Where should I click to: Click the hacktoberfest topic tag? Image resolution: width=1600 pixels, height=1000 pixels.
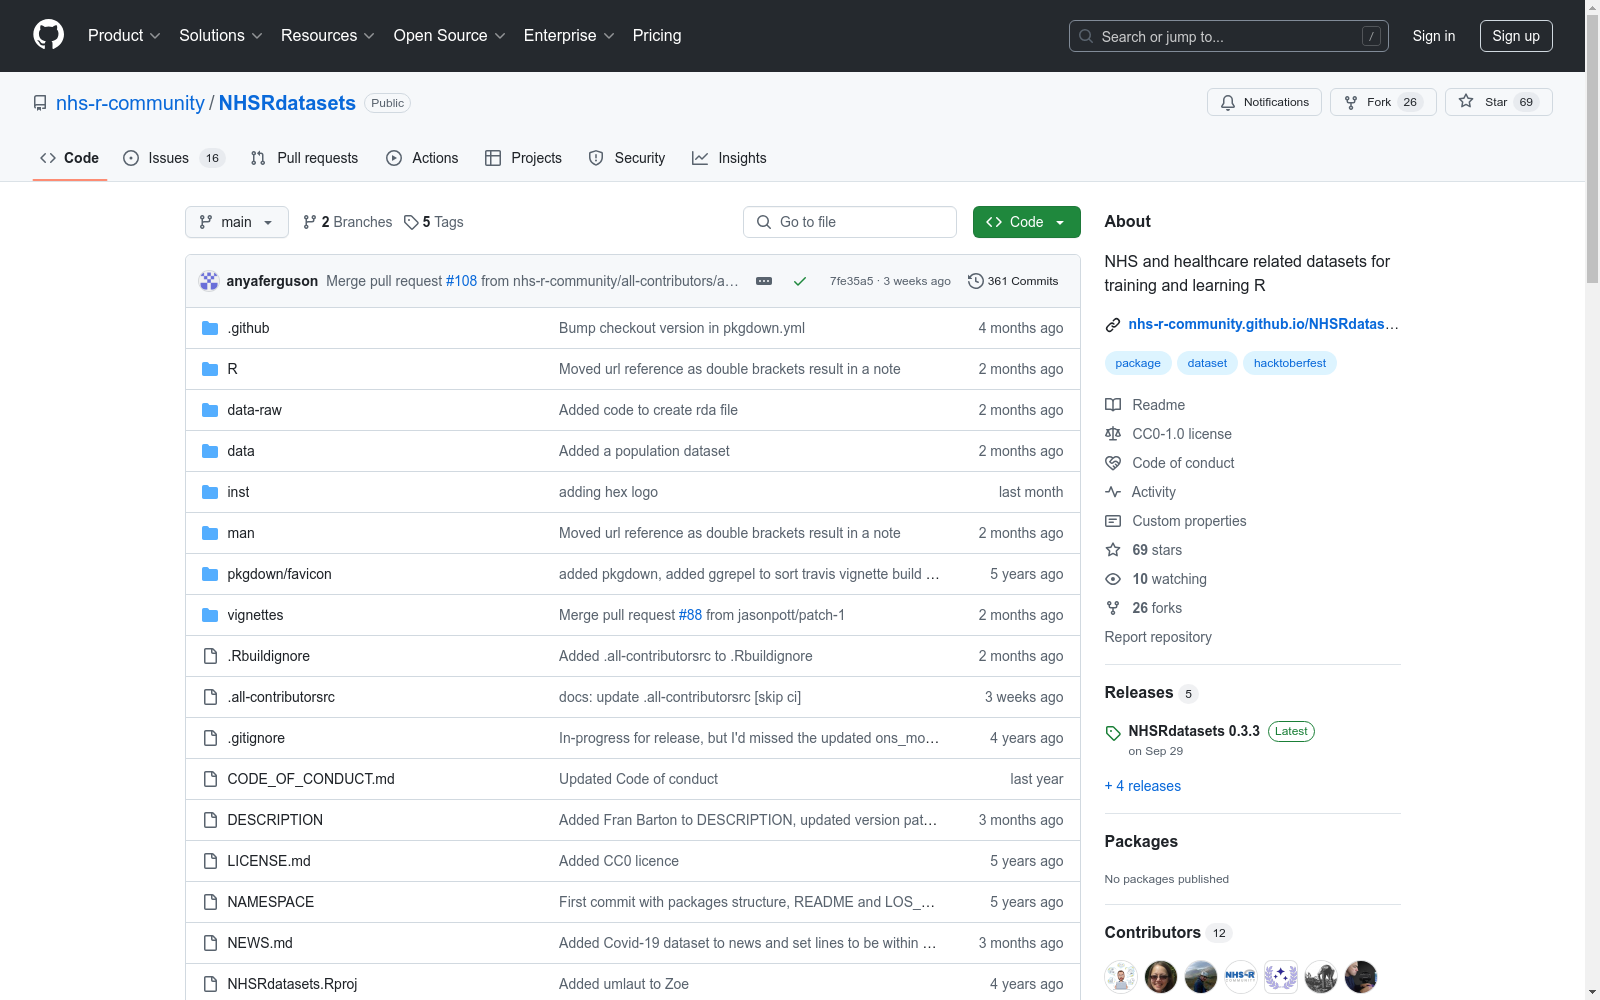(1290, 363)
